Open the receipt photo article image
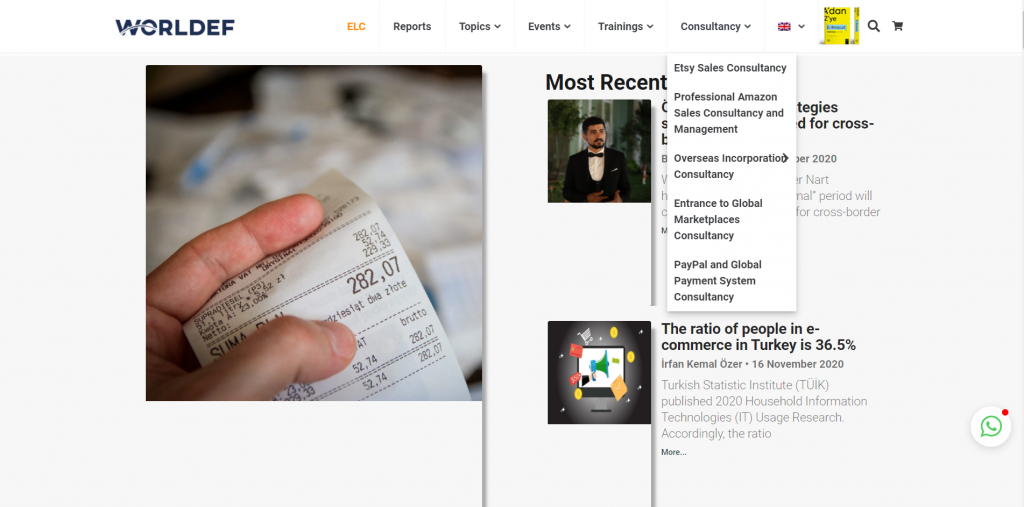1024x507 pixels. 313,233
